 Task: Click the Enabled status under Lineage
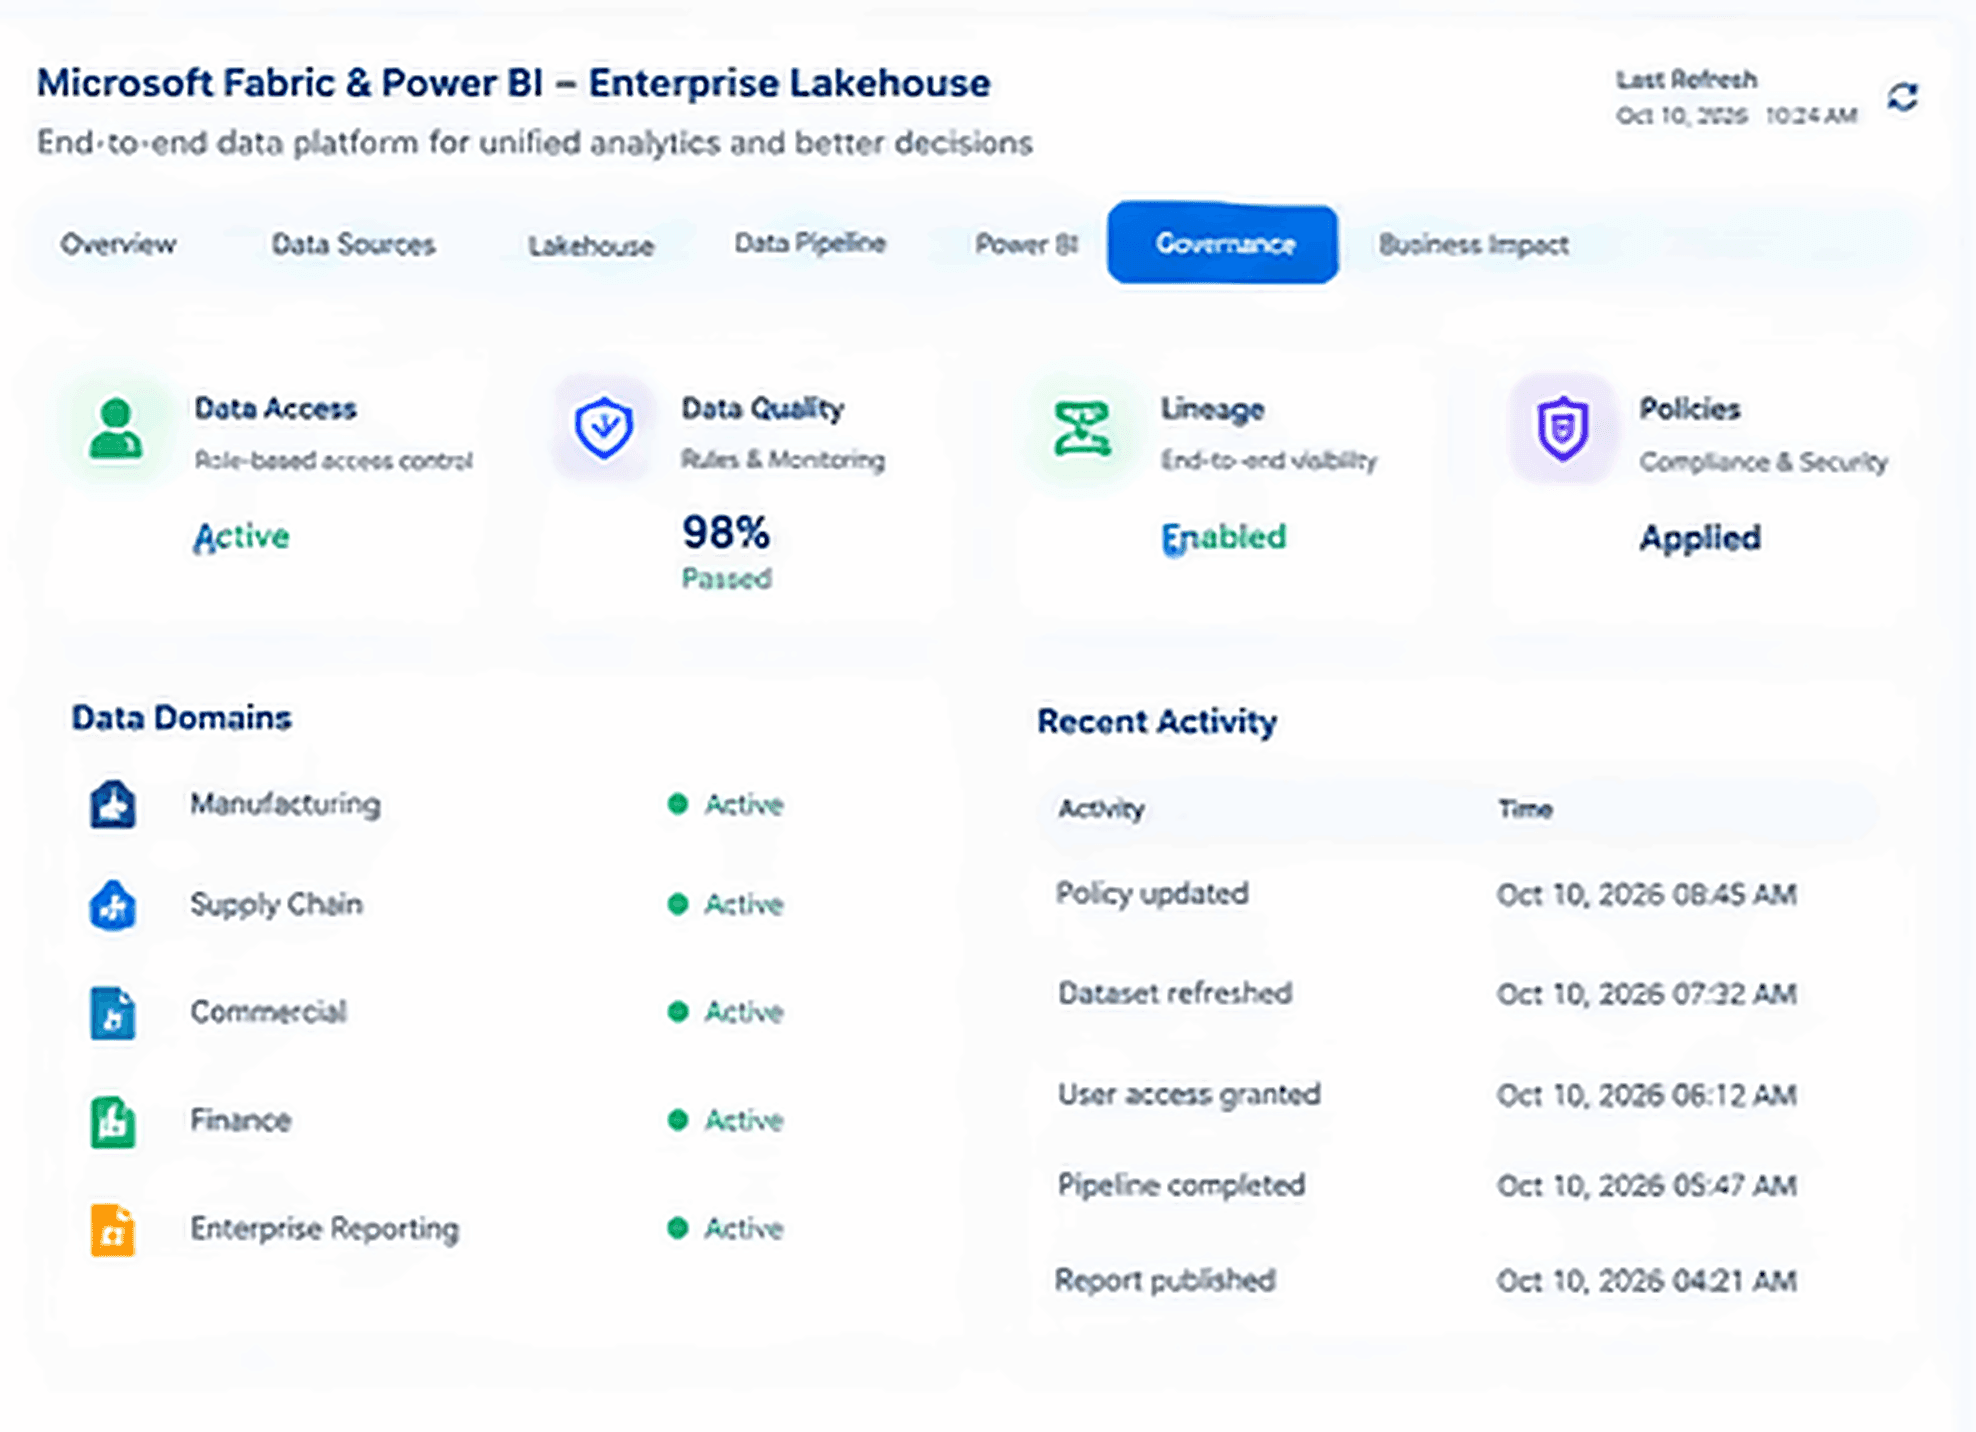click(x=1223, y=537)
